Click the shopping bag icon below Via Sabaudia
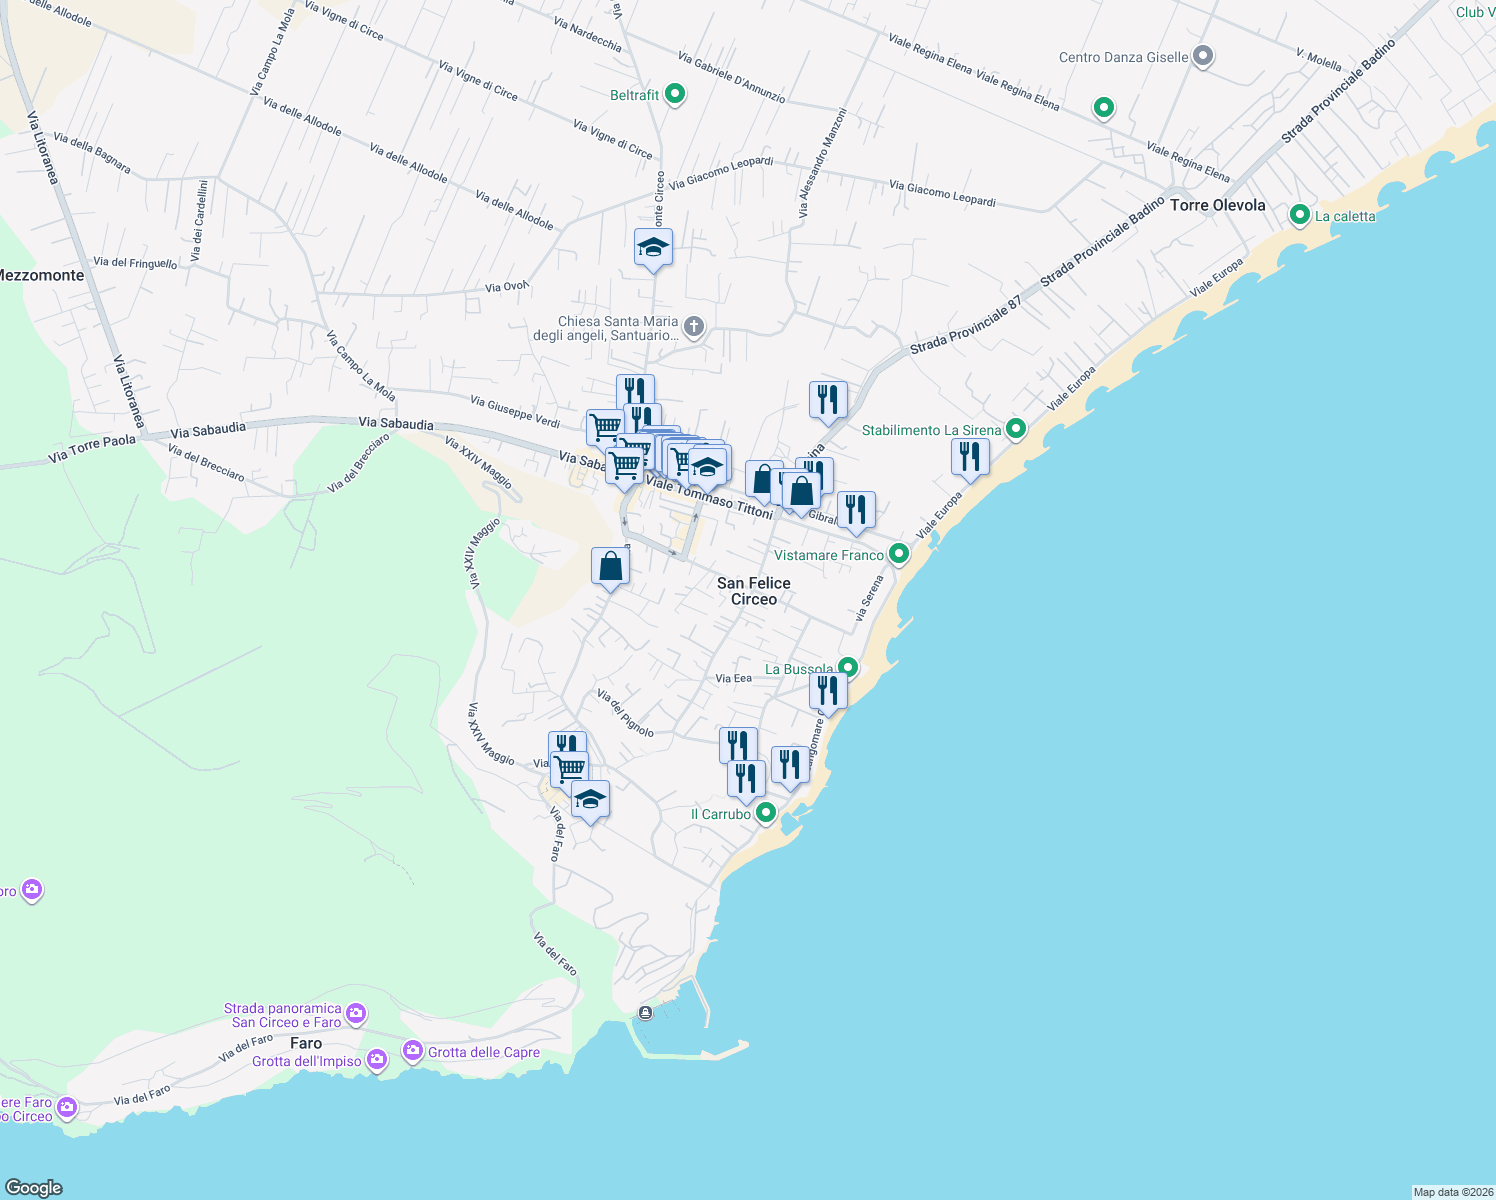This screenshot has height=1200, width=1496. click(x=609, y=565)
